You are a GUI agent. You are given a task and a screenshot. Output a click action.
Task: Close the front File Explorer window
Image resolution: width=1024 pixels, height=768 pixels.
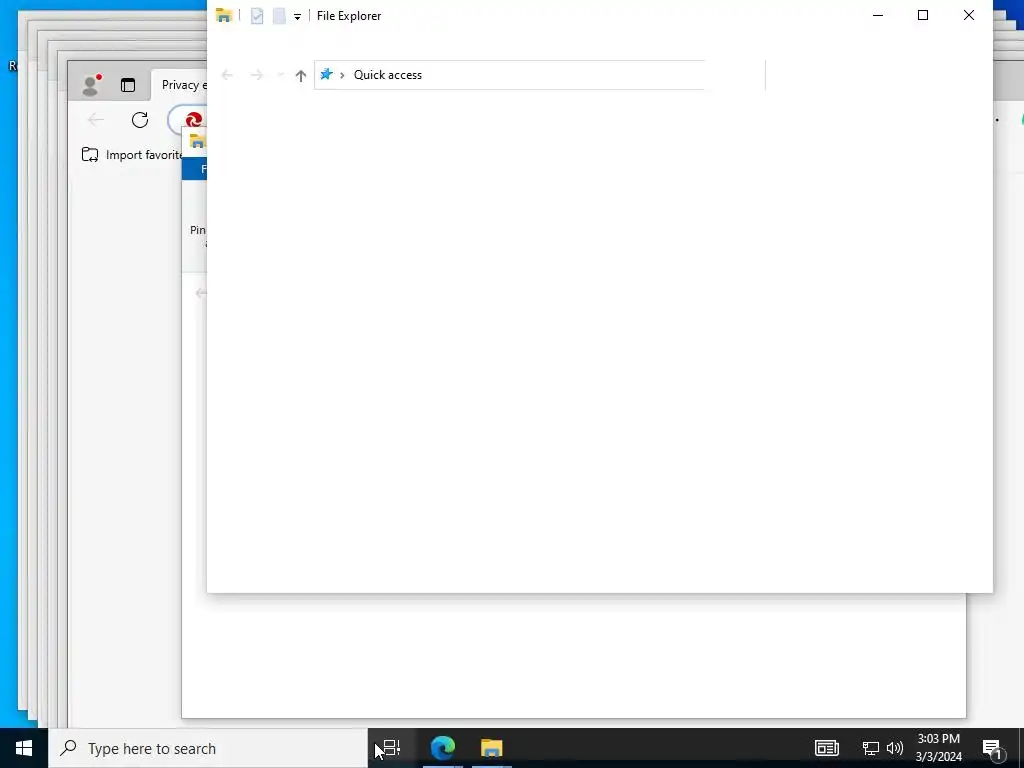pos(968,15)
